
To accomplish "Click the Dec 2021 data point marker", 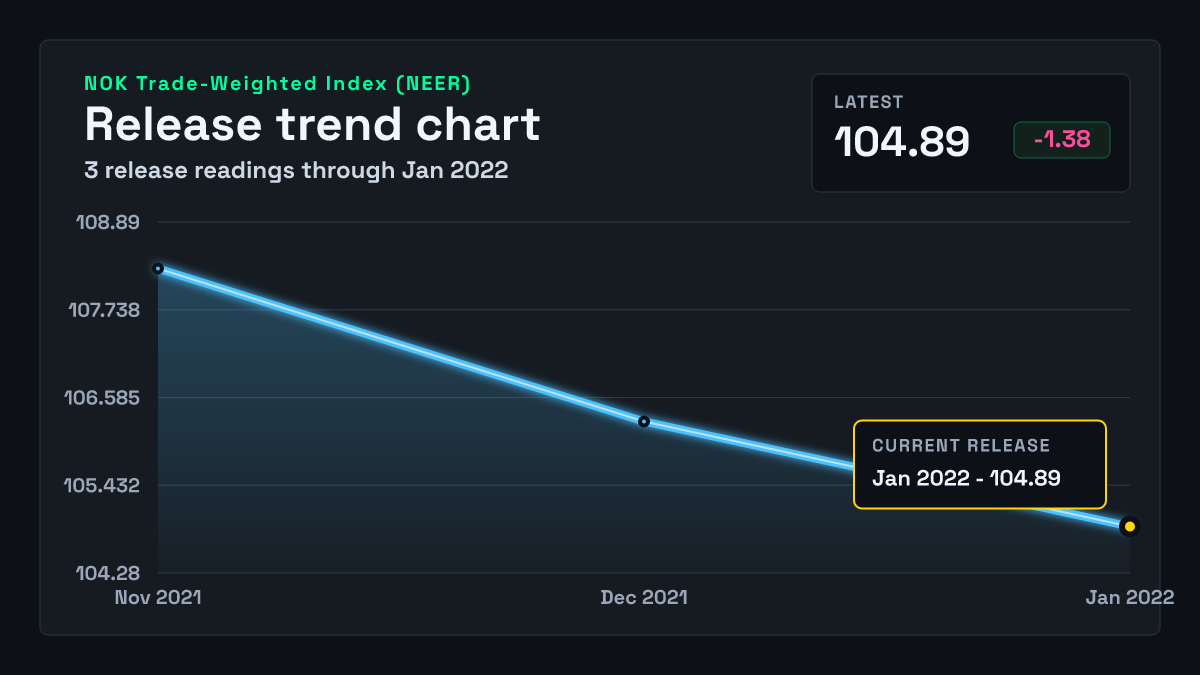I will tap(644, 422).
